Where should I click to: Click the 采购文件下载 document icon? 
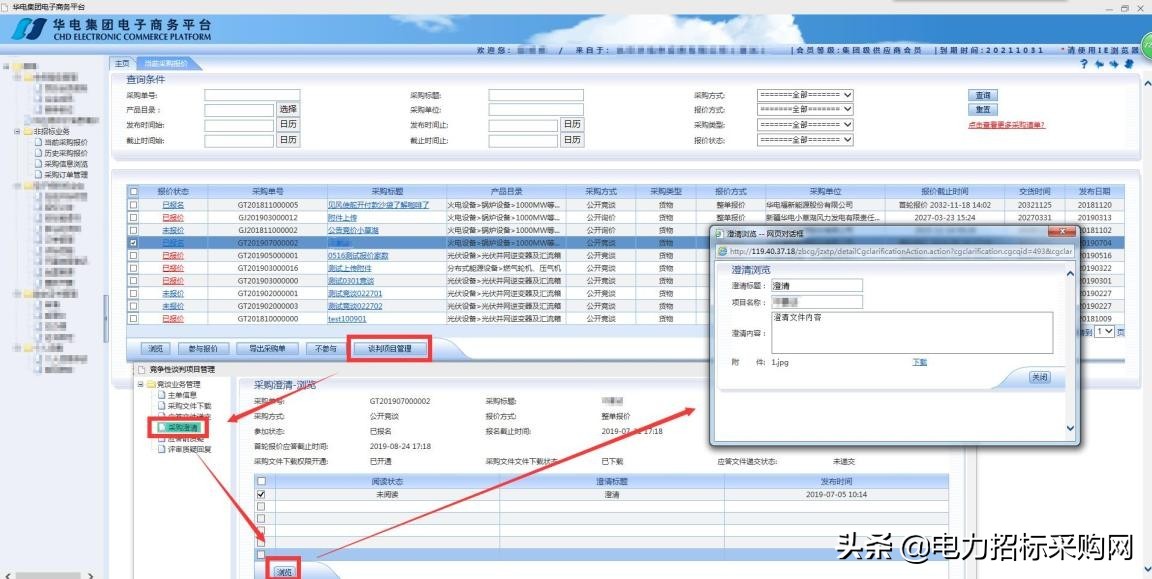tap(161, 406)
